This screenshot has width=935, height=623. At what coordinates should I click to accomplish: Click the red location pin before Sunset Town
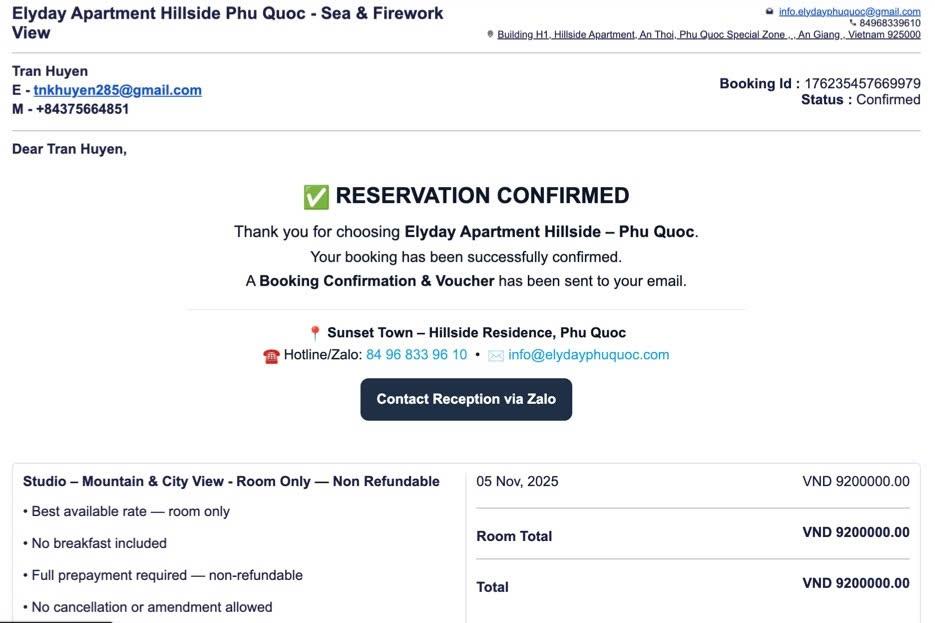point(315,333)
